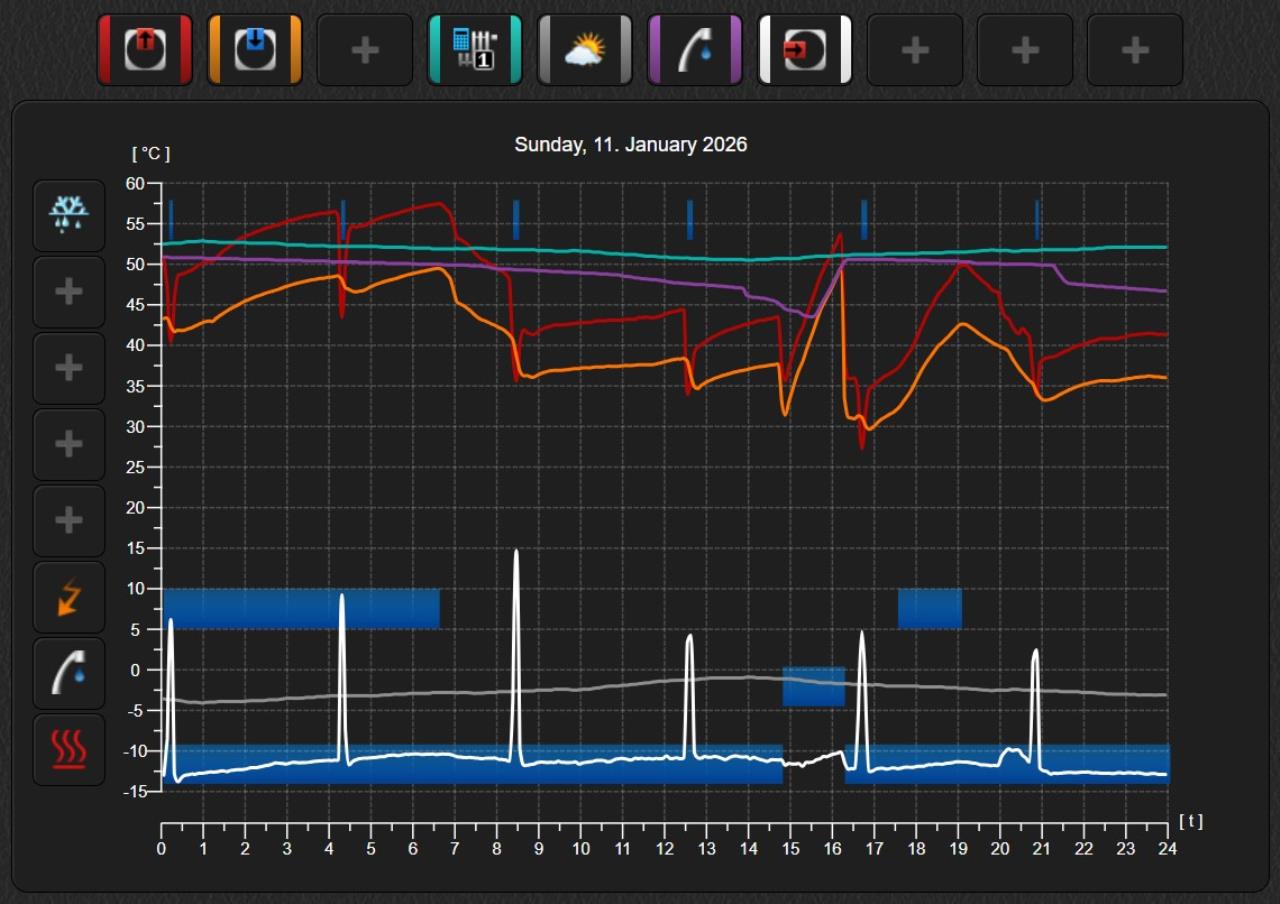Screen dimensions: 1280x904
Task: Click the tallest white spike near hour 8.5
Action: point(516,560)
